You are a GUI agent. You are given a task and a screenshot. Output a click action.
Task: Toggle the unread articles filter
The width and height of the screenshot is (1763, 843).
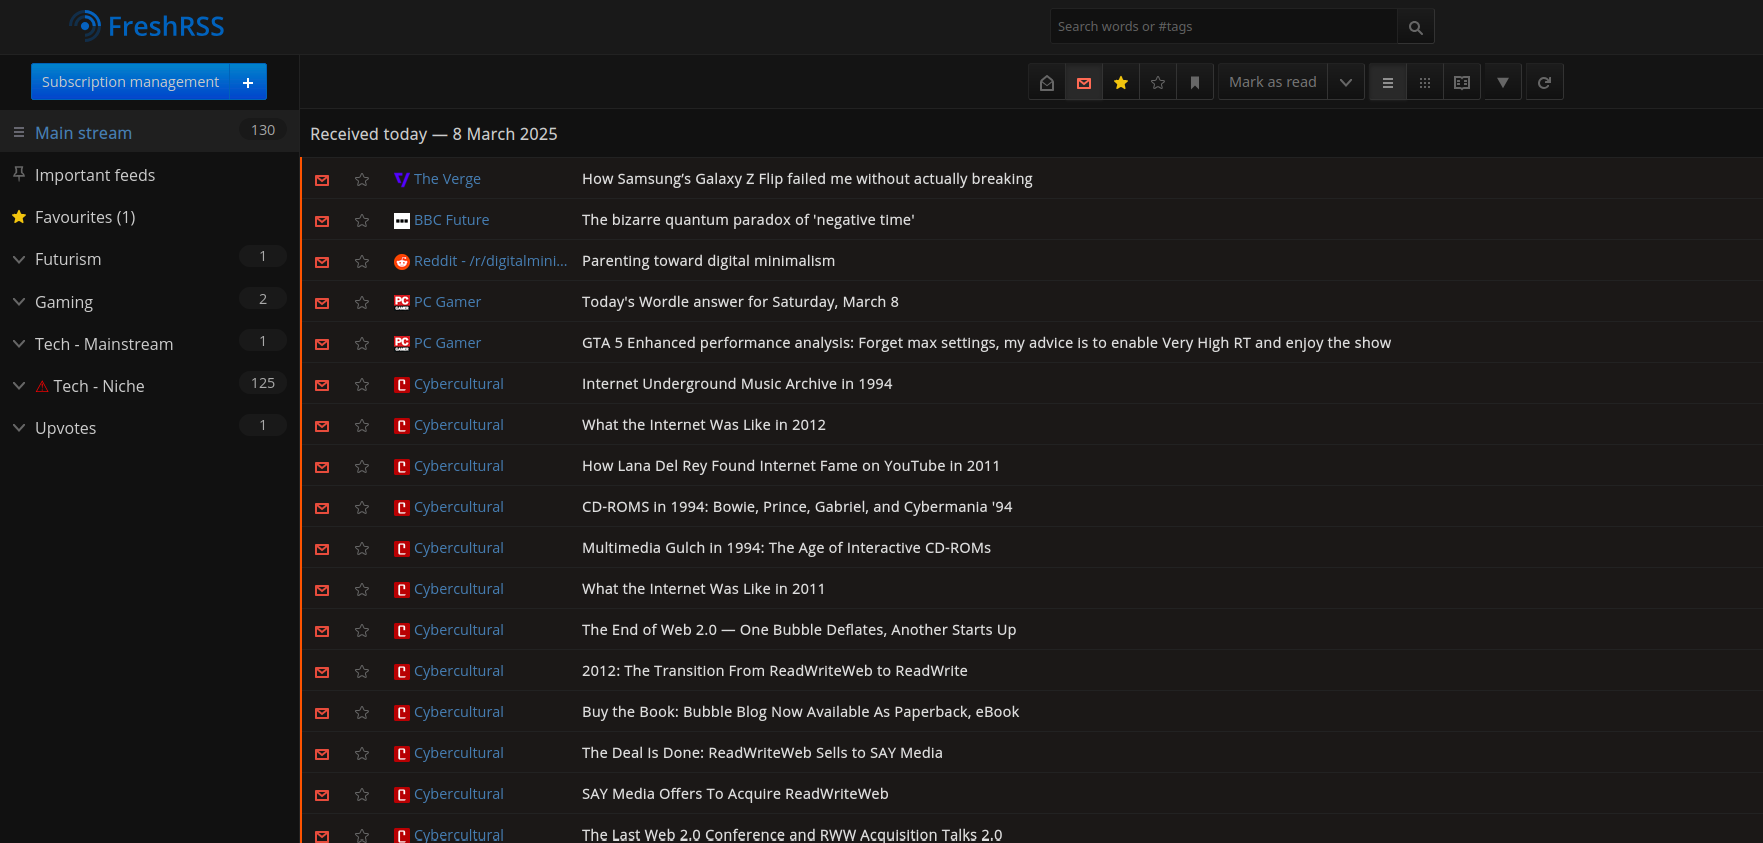[1084, 83]
